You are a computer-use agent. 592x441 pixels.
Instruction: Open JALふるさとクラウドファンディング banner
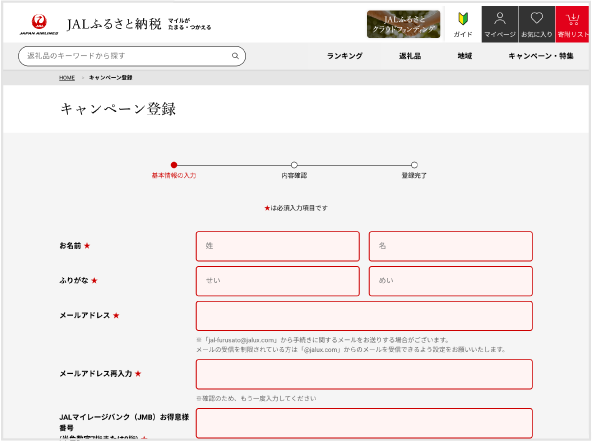pyautogui.click(x=403, y=24)
